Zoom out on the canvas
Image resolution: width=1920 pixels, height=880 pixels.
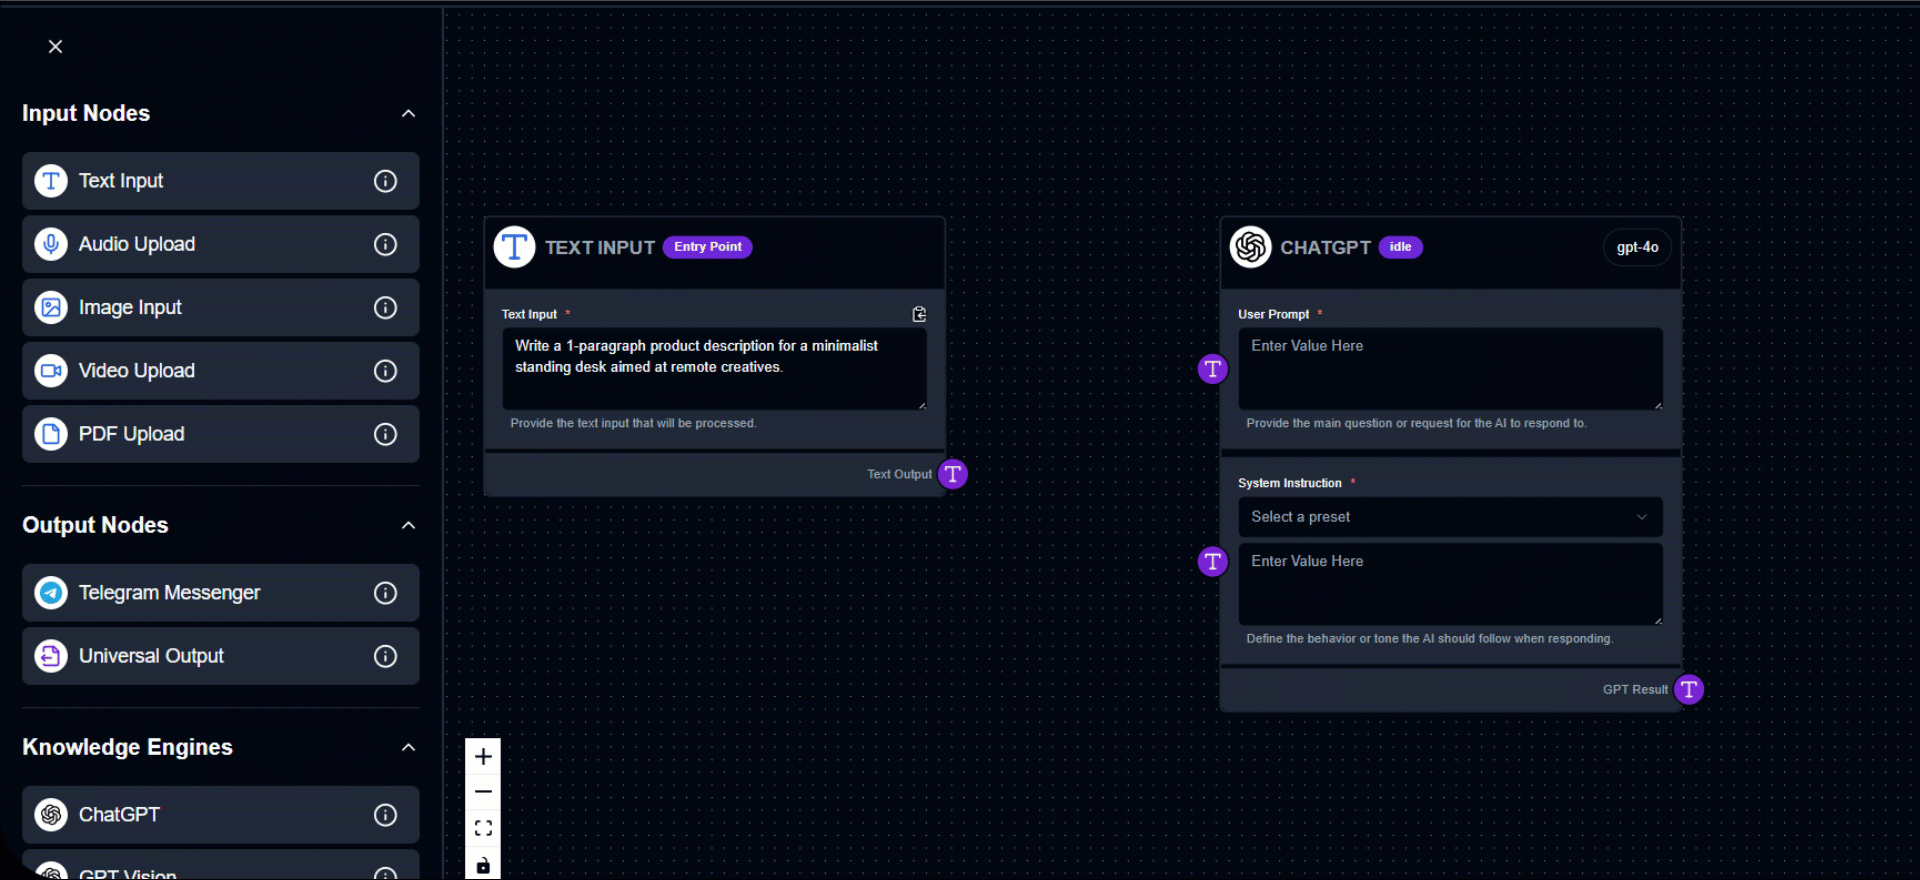[x=483, y=792]
